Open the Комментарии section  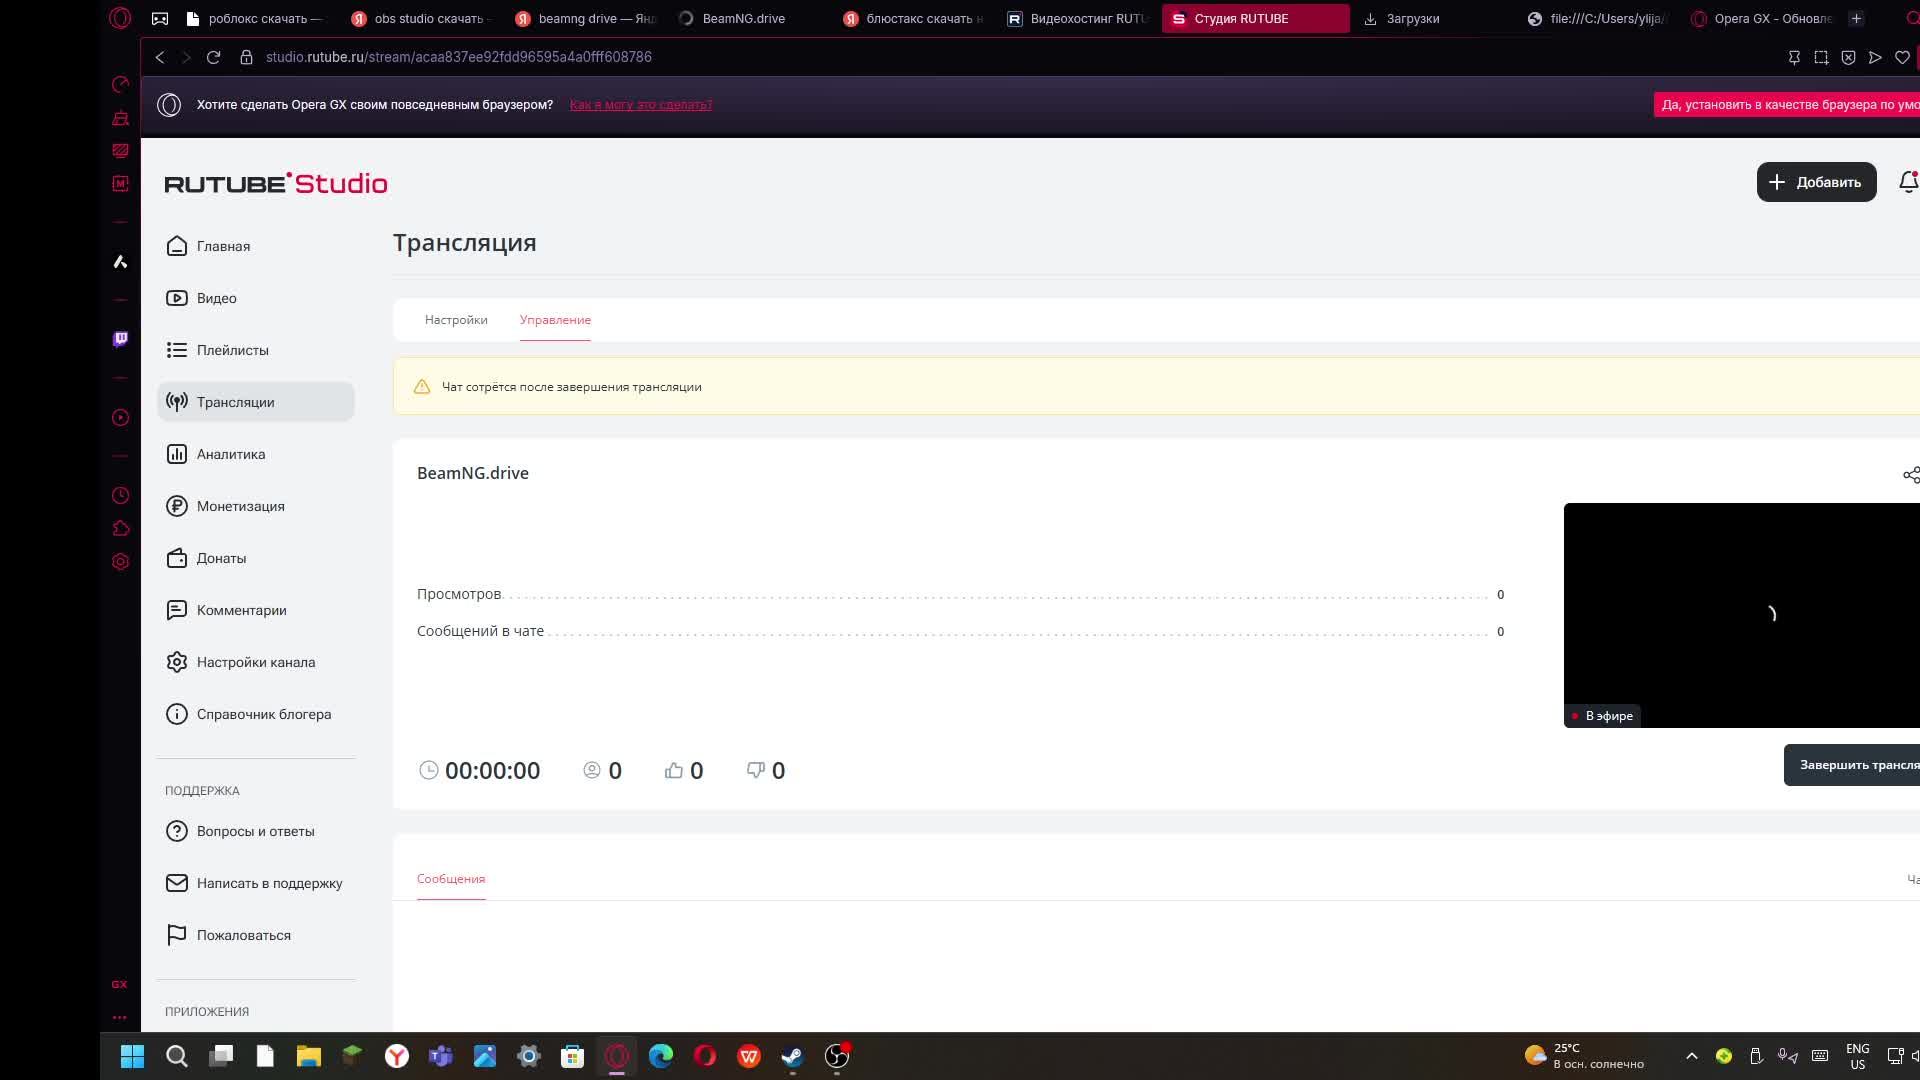(x=241, y=610)
